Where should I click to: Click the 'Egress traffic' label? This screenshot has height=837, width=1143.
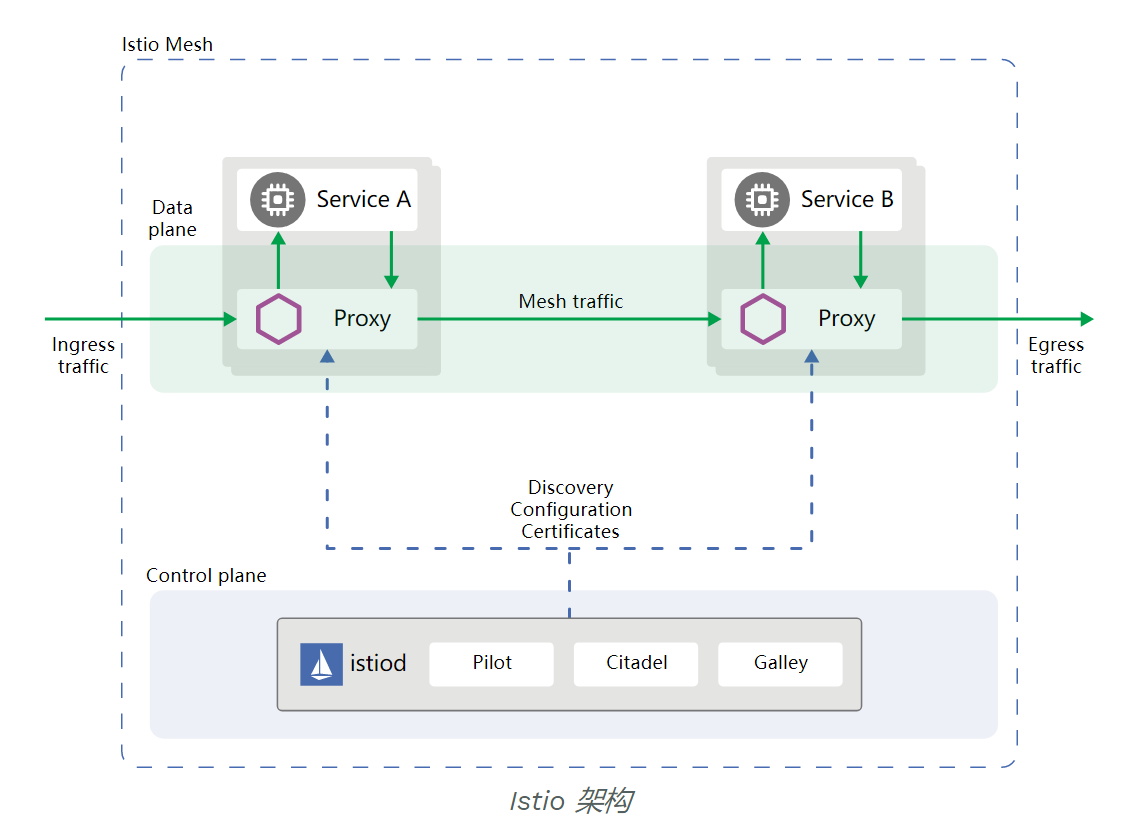pyautogui.click(x=1056, y=355)
